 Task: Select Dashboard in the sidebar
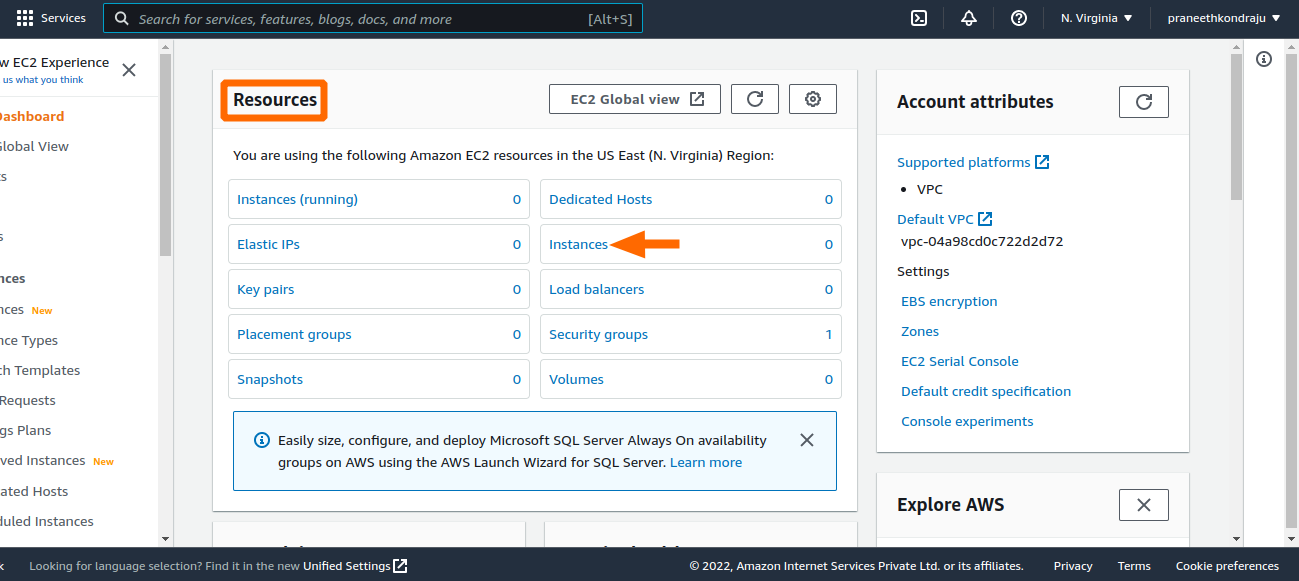pos(32,116)
